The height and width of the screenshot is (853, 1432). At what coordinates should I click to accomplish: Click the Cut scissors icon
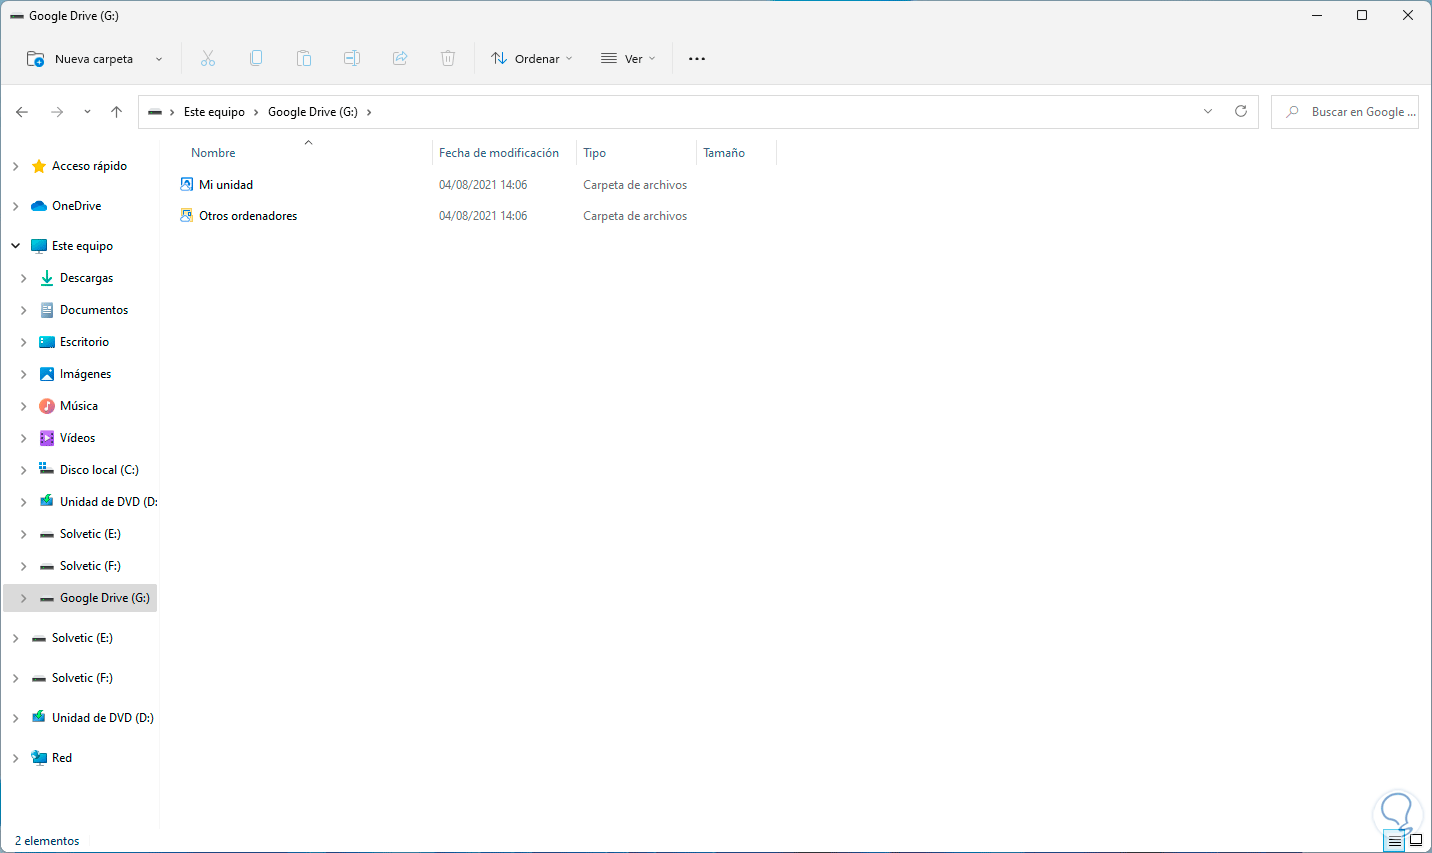(x=208, y=59)
